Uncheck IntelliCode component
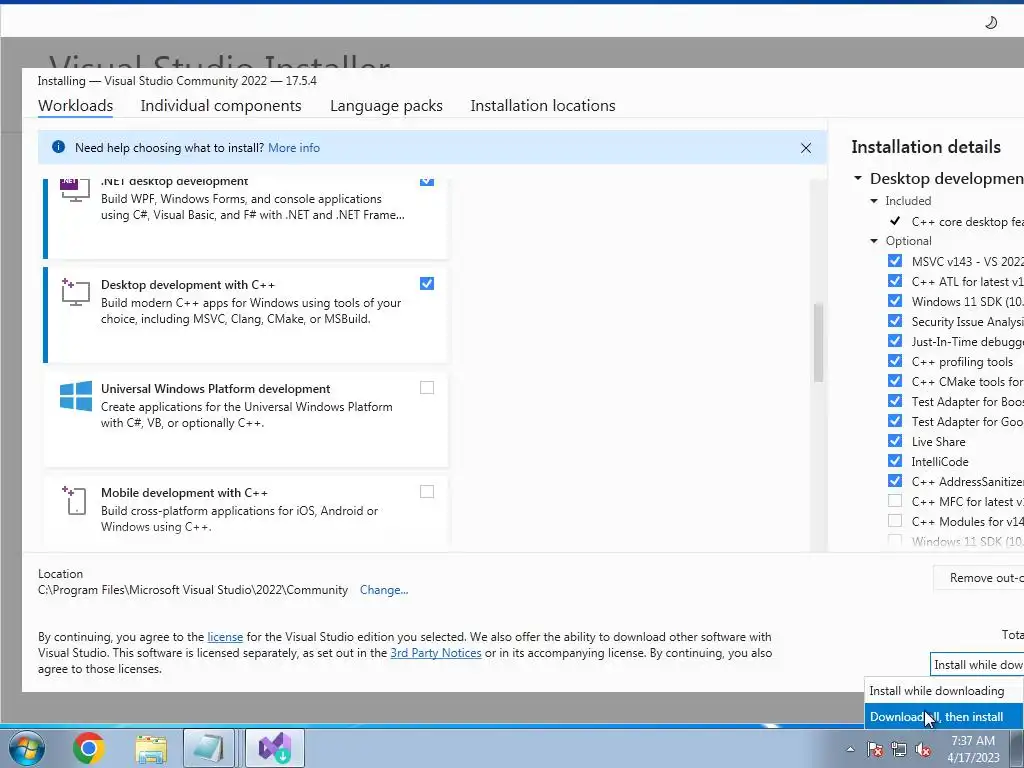Screen dimensions: 1024x768 point(895,461)
